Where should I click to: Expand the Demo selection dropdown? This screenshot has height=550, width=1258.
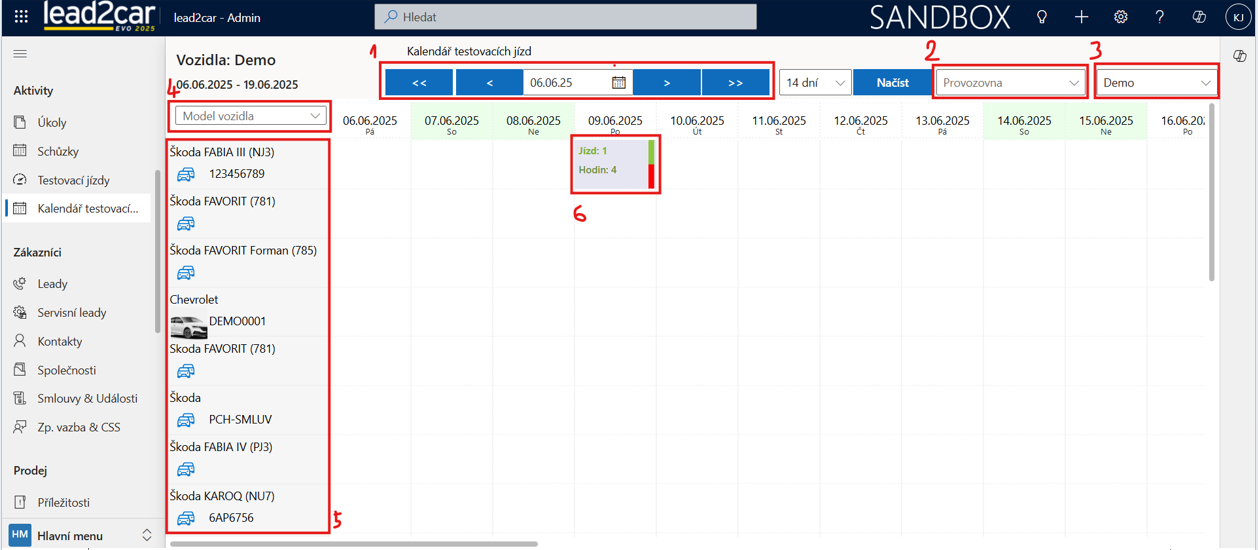click(1156, 83)
